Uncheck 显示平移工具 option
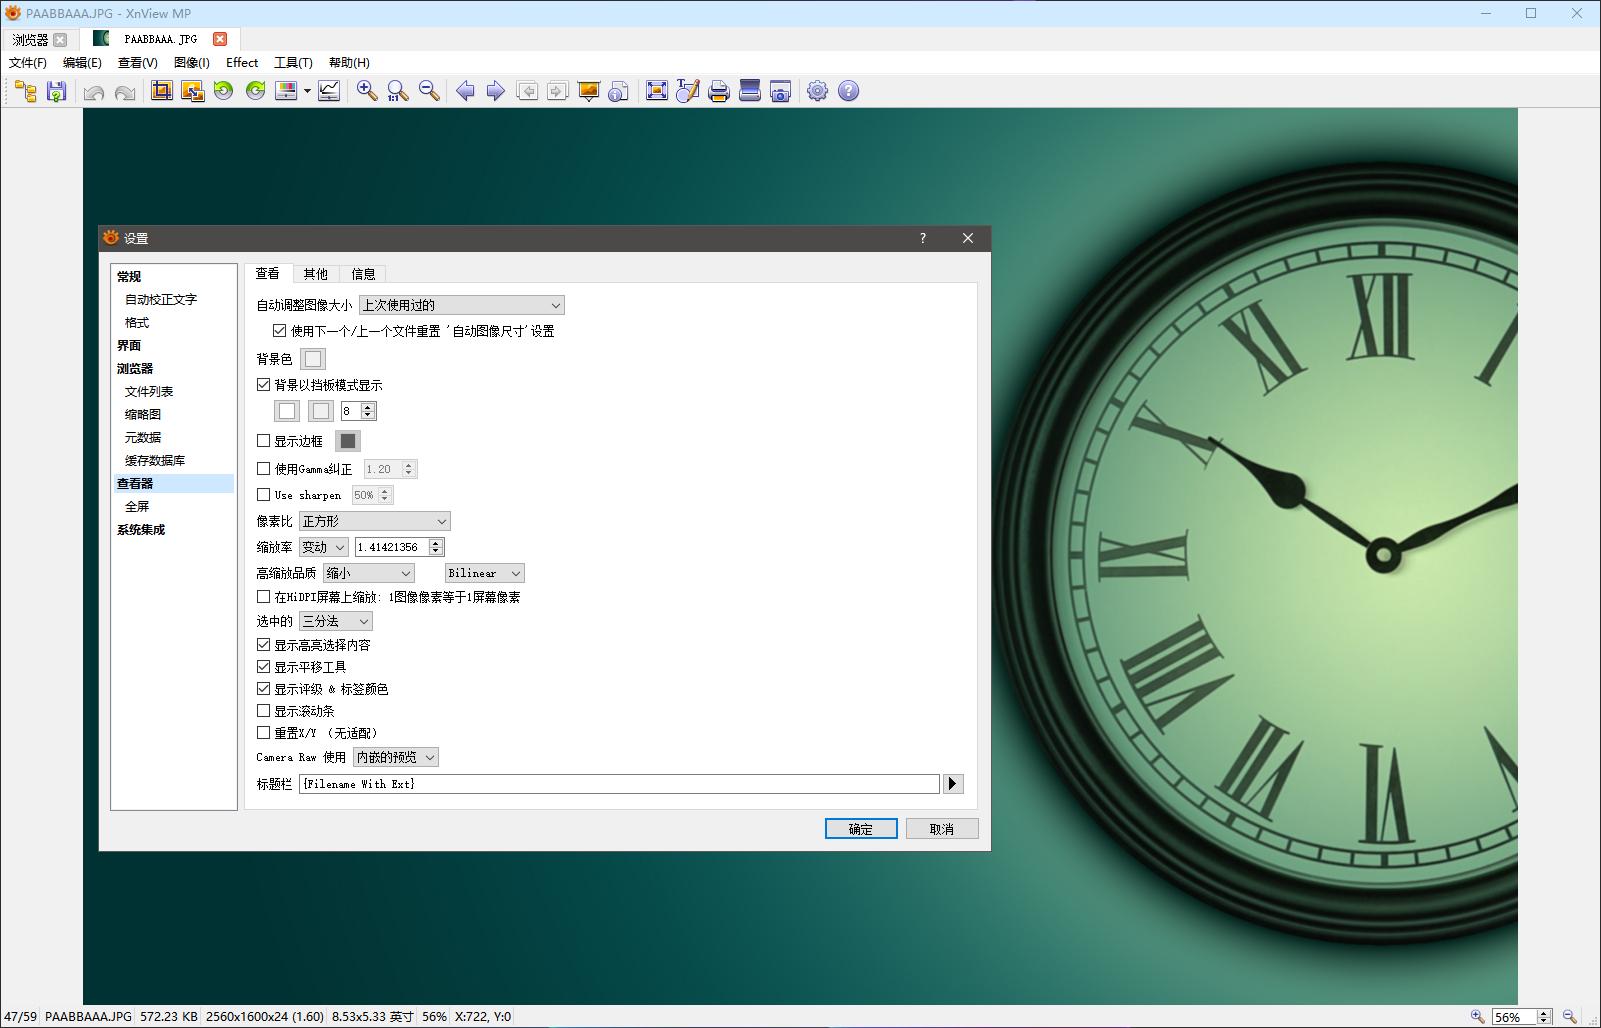This screenshot has width=1601, height=1028. (264, 667)
